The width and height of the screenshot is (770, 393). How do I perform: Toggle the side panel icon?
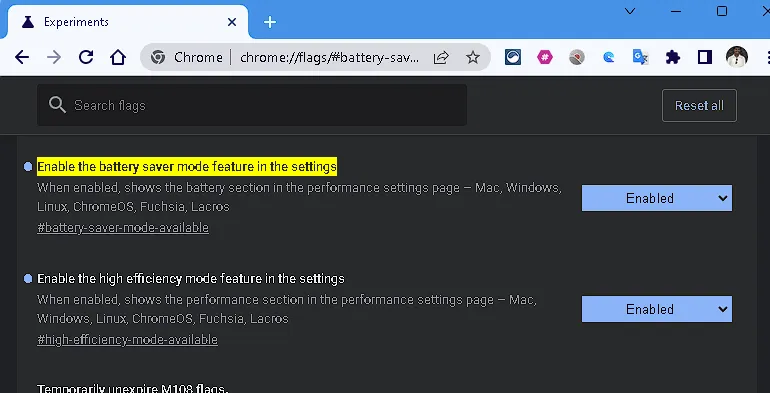point(705,57)
